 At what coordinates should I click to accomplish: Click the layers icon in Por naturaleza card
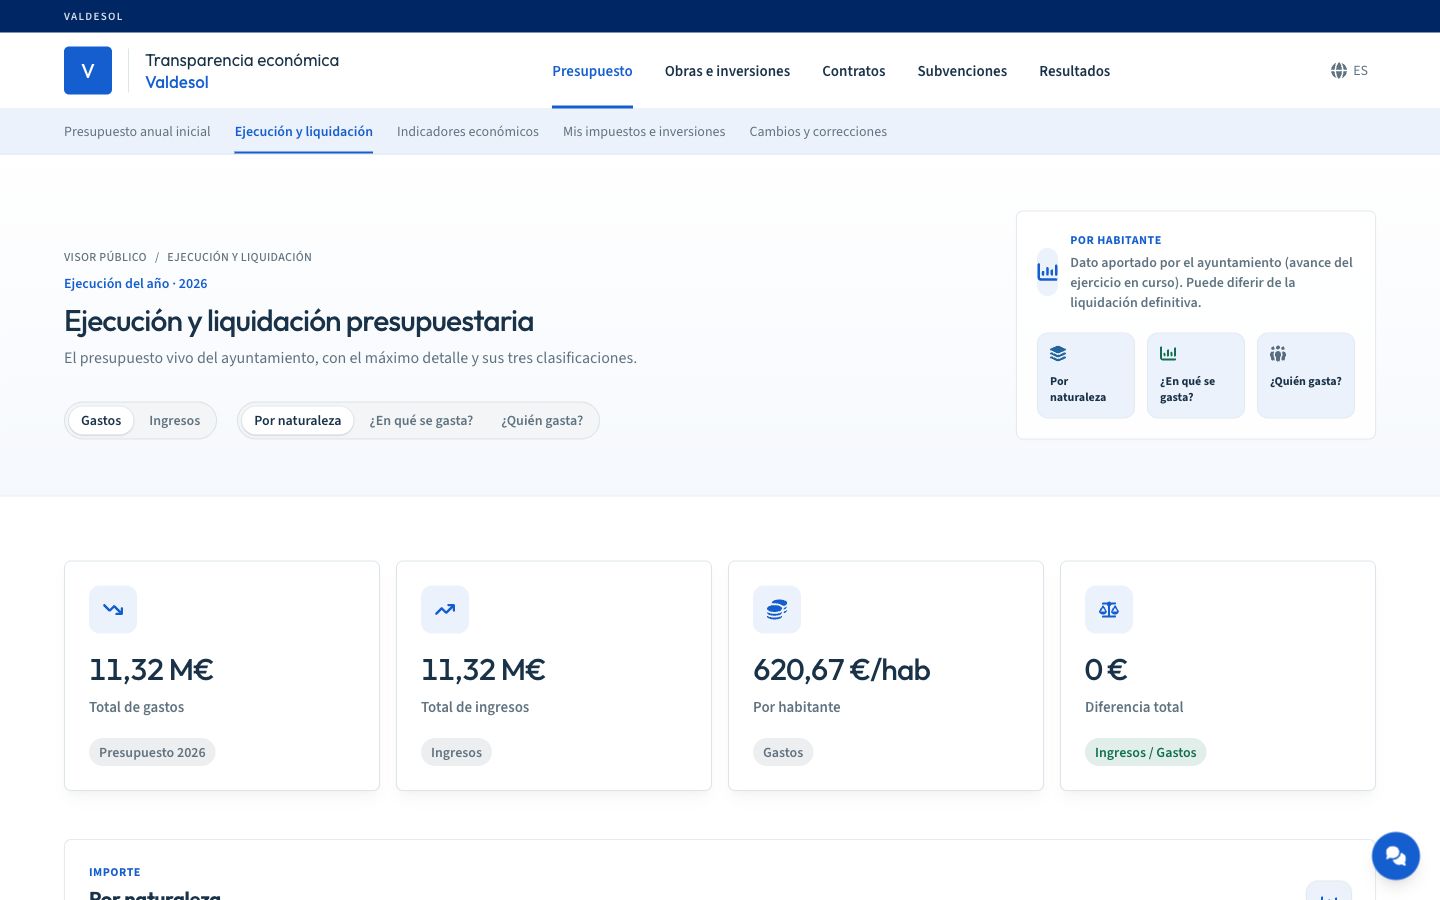click(x=1058, y=354)
